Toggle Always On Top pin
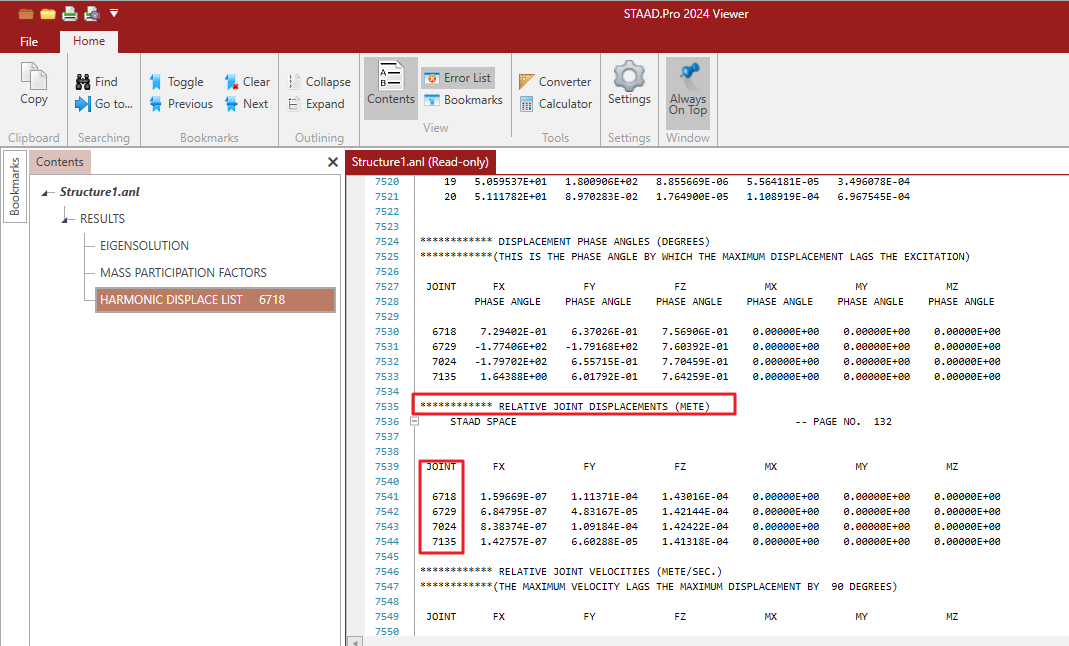Screen dimensions: 1069x646 [688, 88]
